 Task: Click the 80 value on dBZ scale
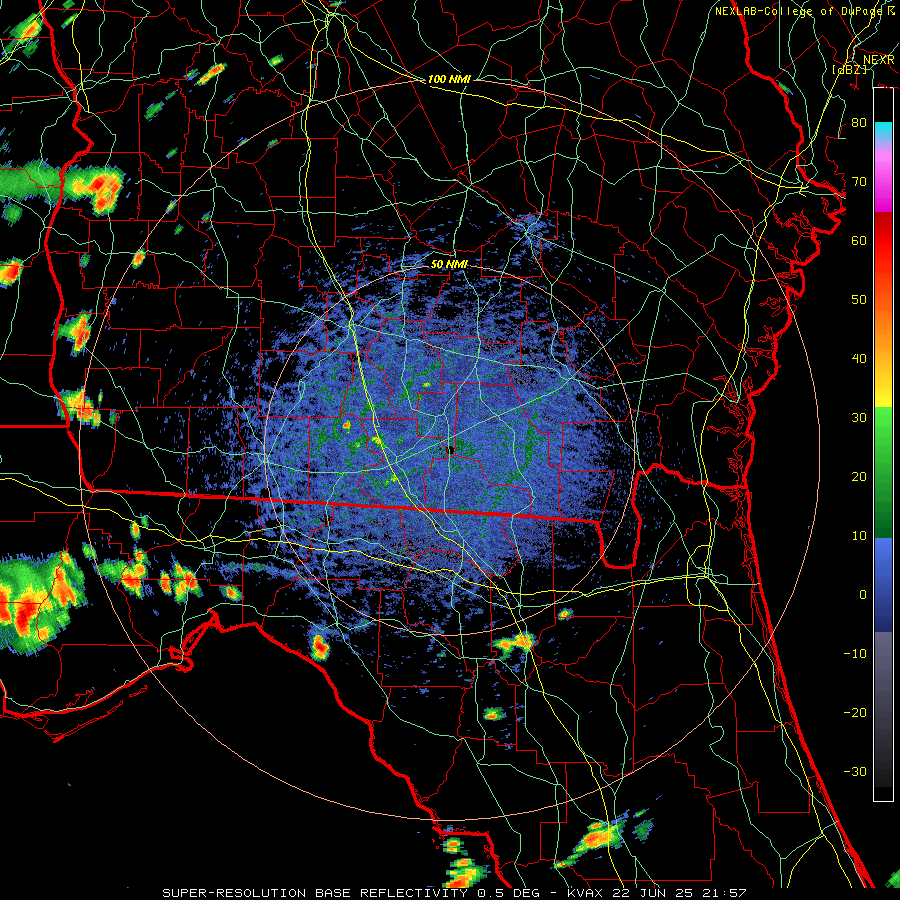point(859,122)
